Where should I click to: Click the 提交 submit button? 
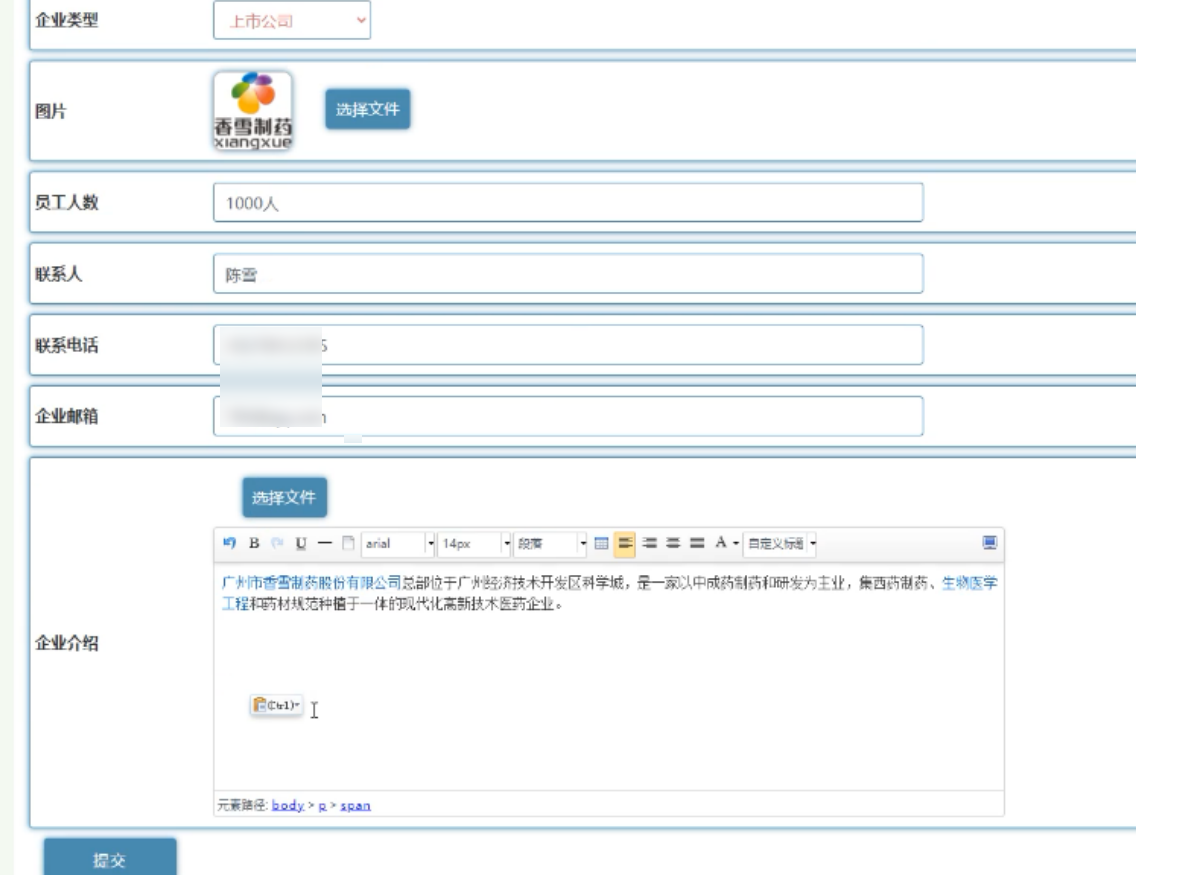point(110,859)
